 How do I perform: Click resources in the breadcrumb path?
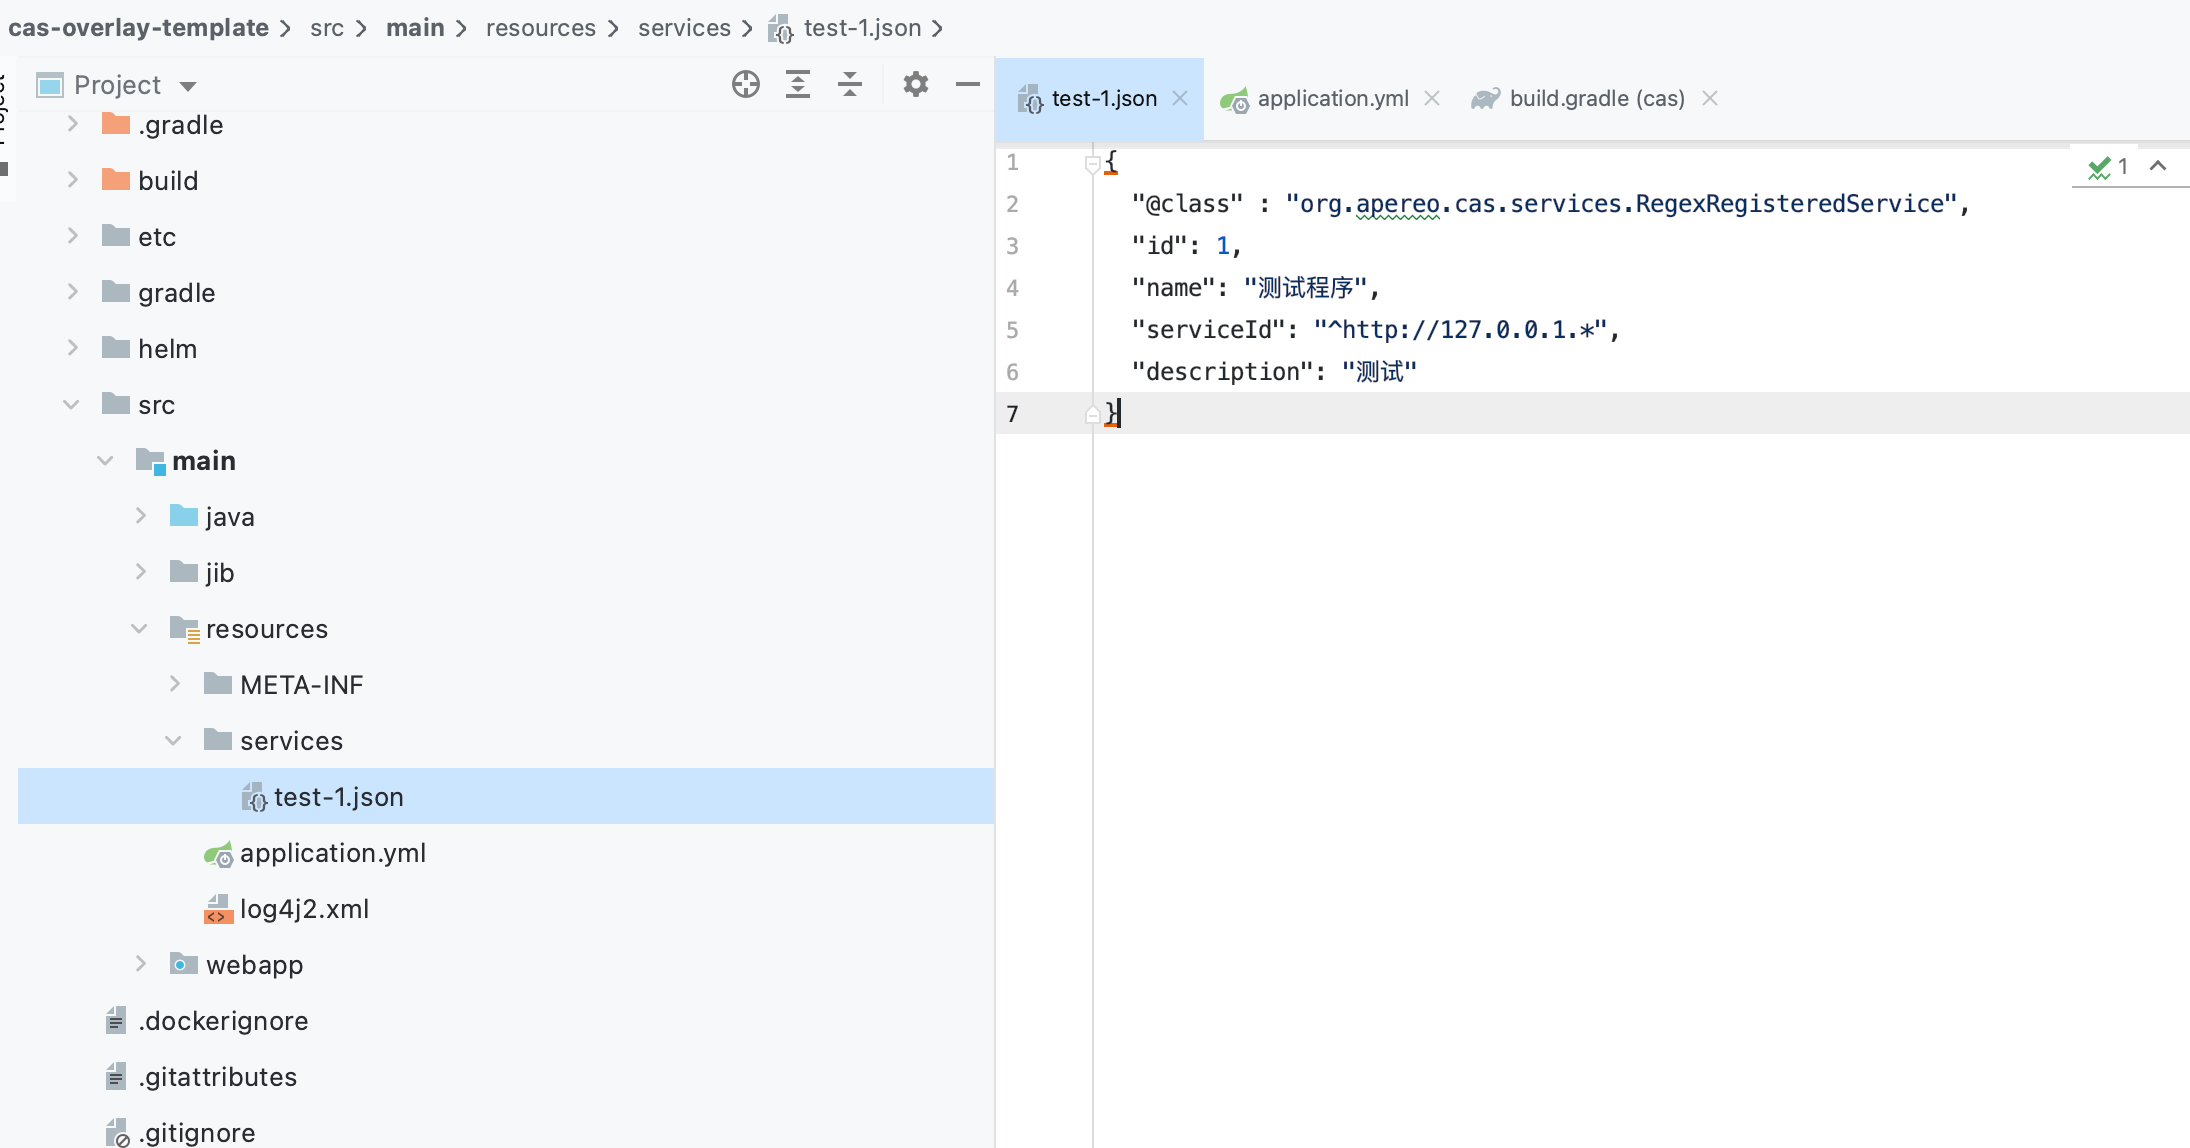click(x=540, y=28)
